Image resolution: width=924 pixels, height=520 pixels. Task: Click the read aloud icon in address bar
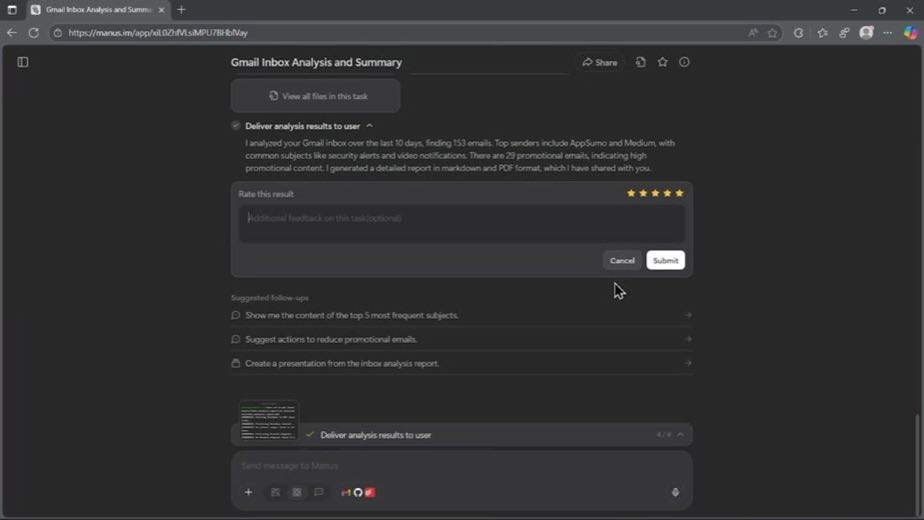pyautogui.click(x=753, y=33)
